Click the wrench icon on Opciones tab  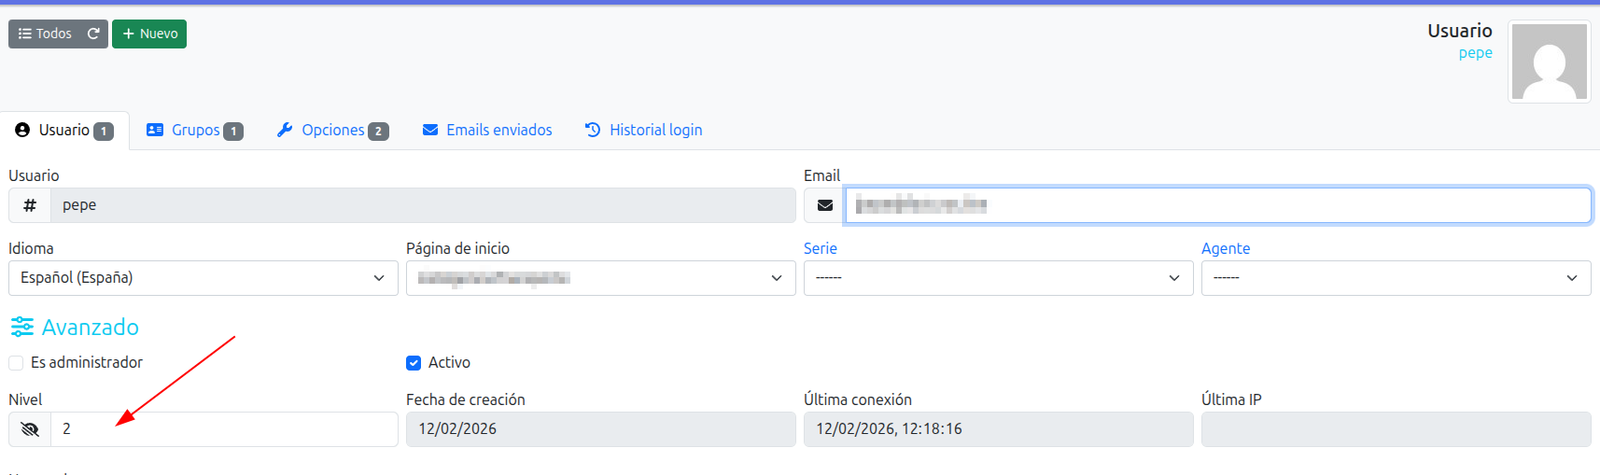(285, 130)
